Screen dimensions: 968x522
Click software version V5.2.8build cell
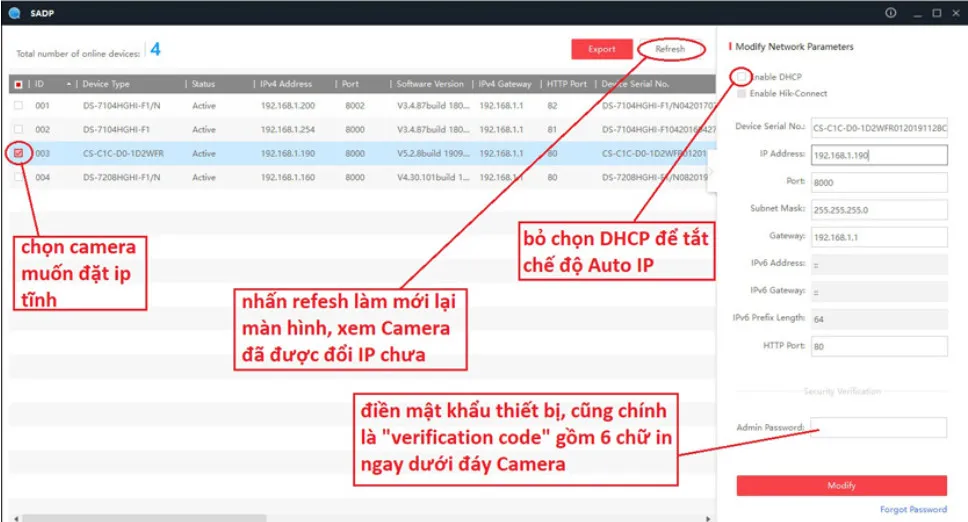433,153
